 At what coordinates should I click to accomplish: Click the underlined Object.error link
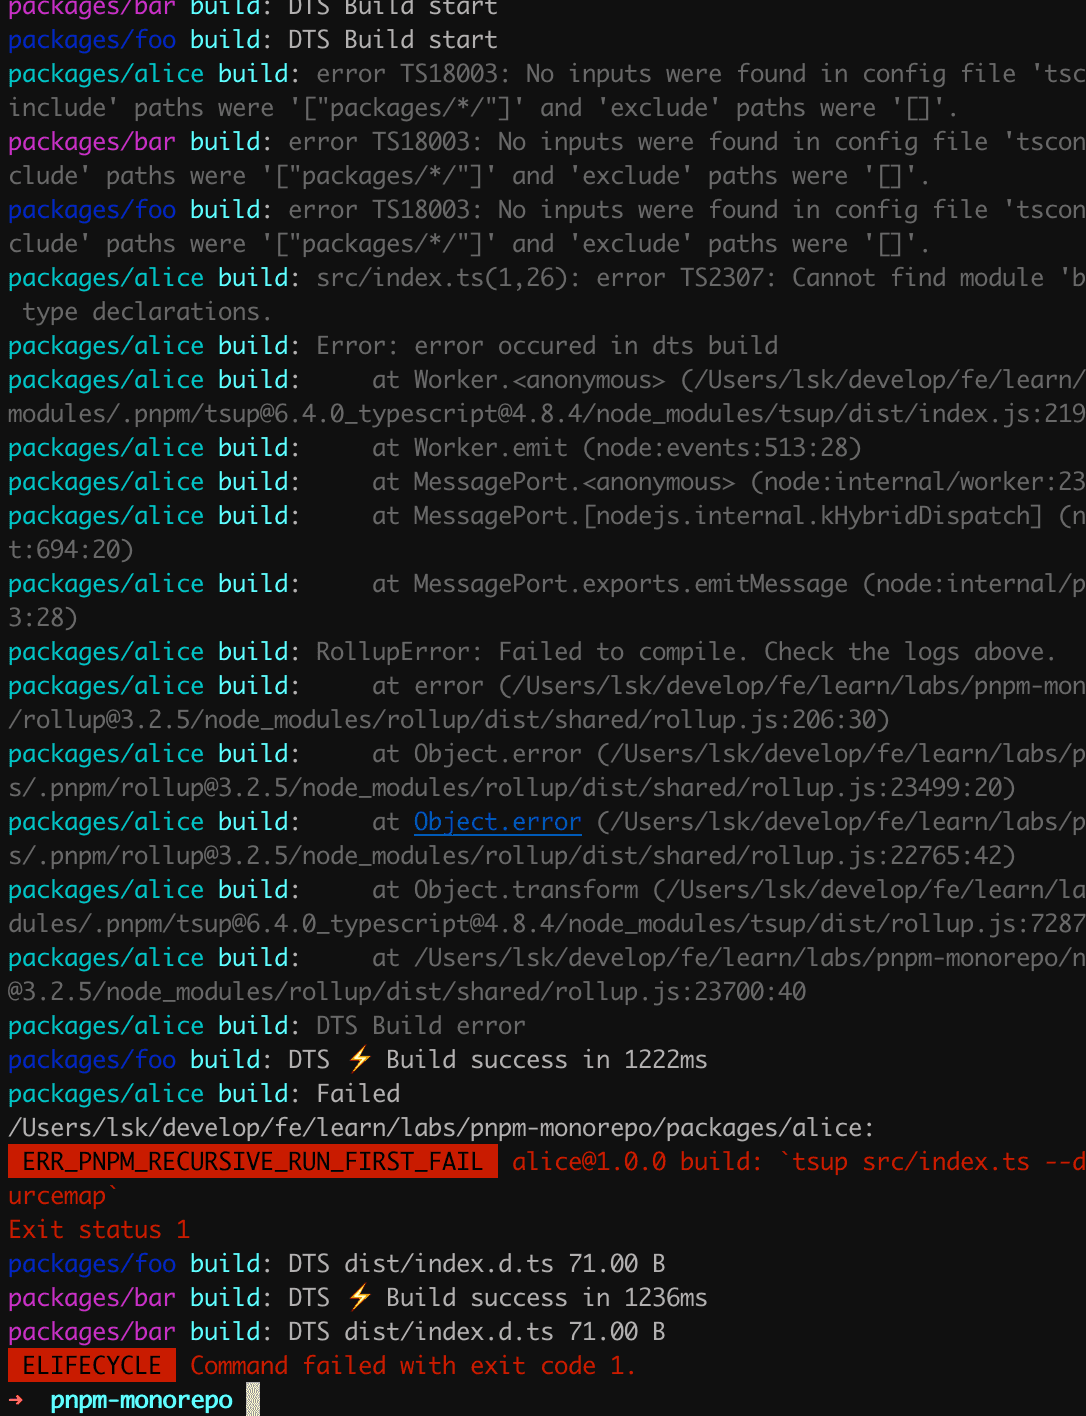click(497, 822)
